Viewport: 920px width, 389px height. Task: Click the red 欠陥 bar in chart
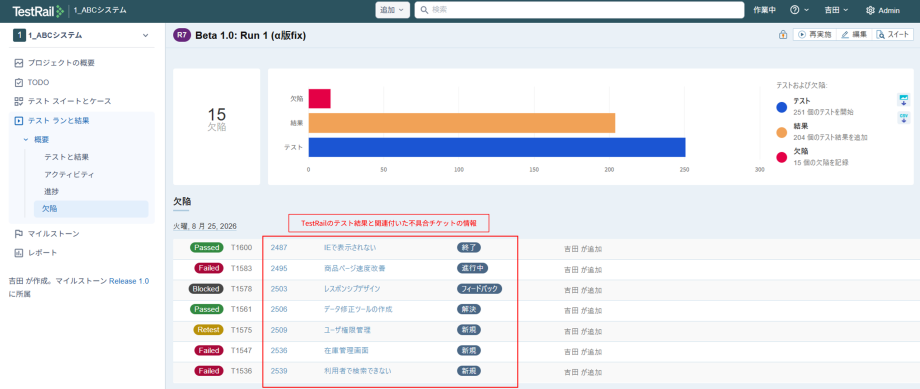[320, 99]
